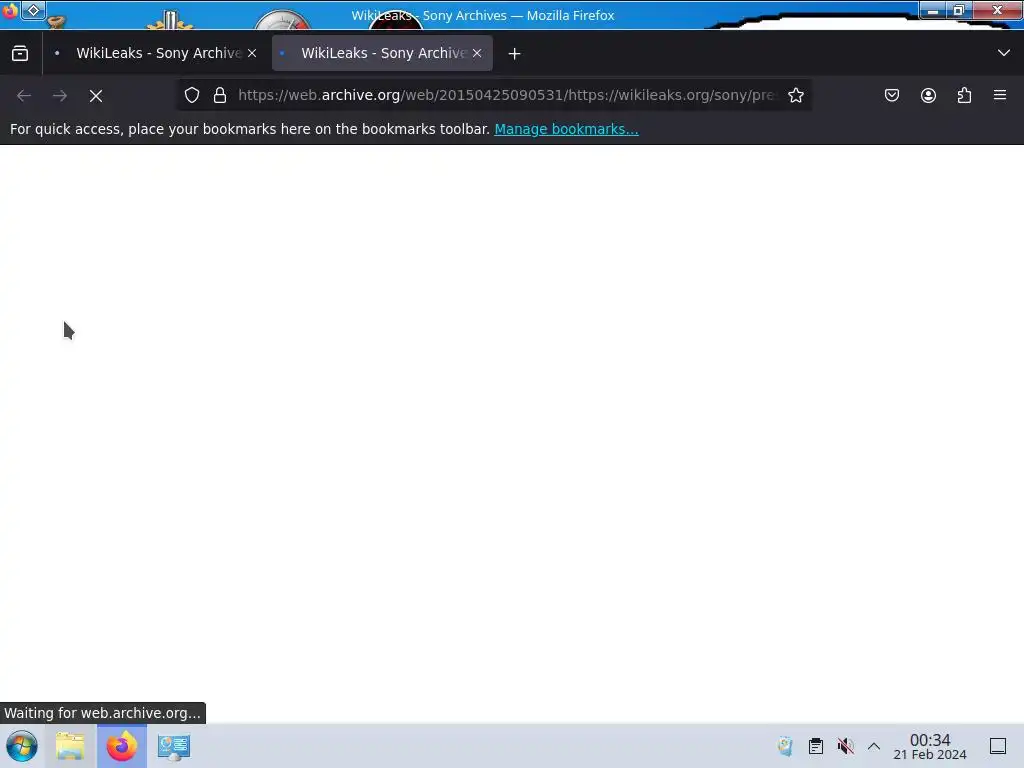Restore down the Firefox window

959,10
